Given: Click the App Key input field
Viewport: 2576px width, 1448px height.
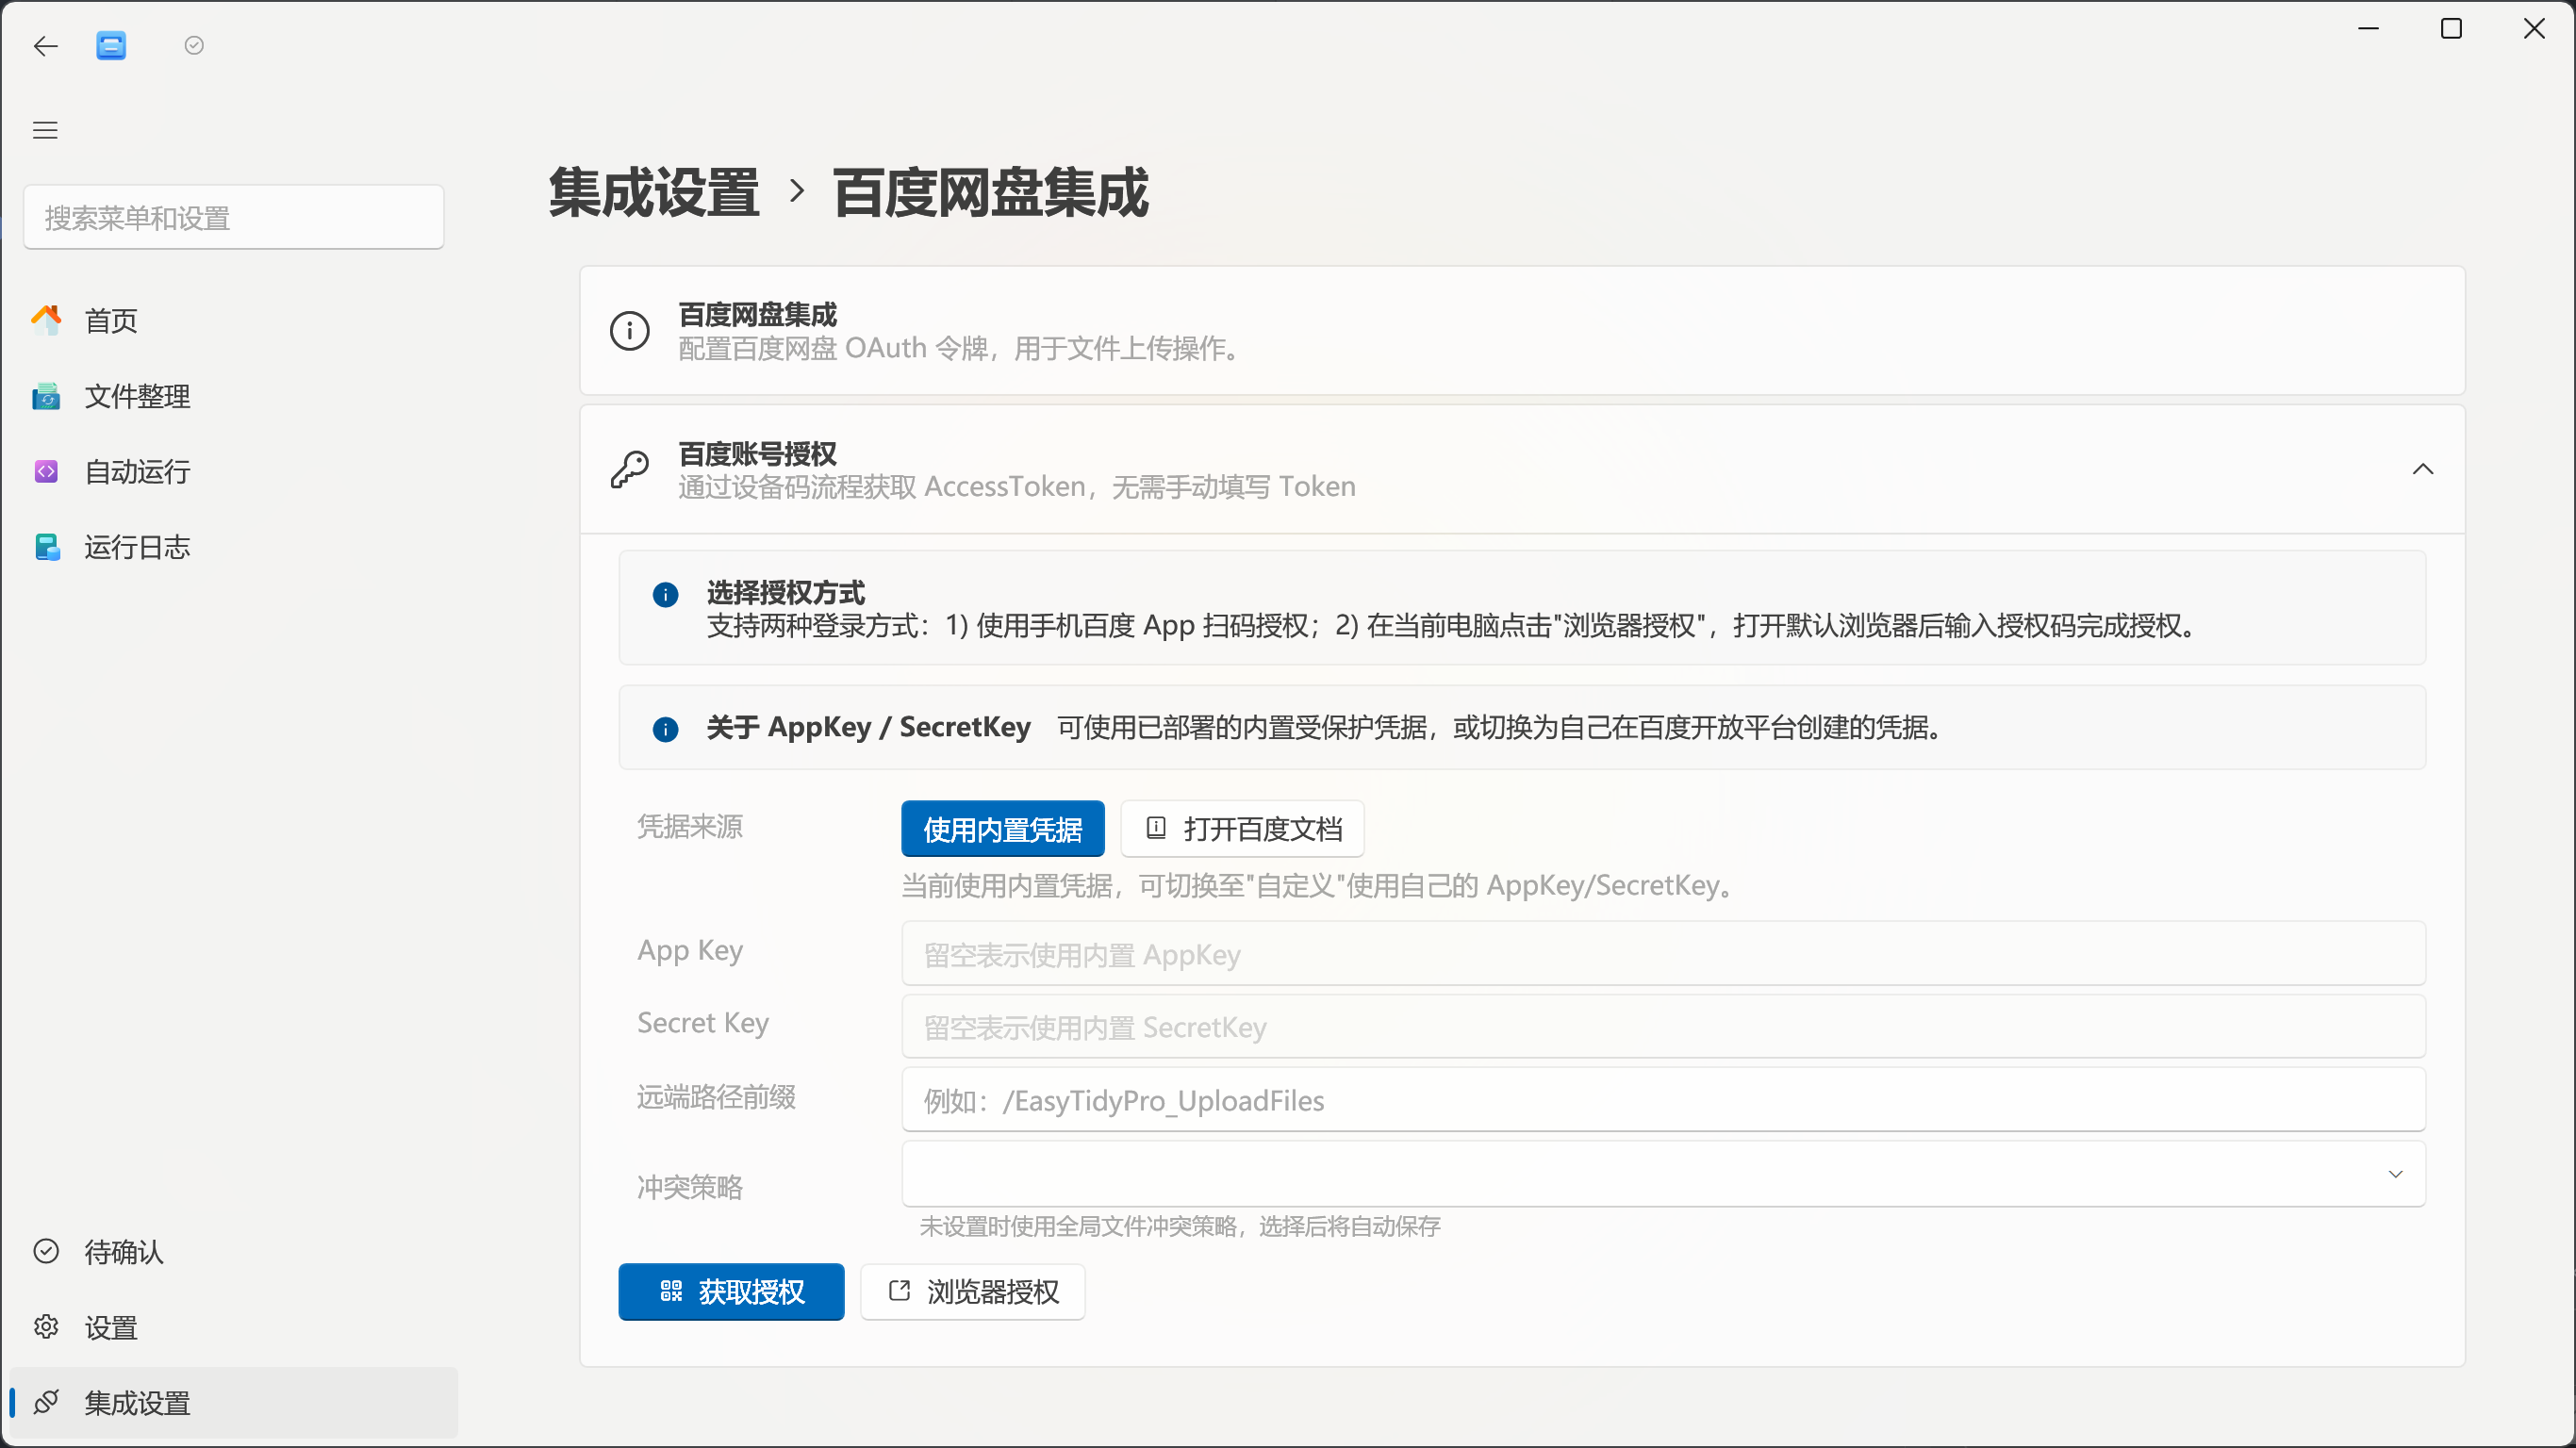Looking at the screenshot, I should tap(1663, 954).
